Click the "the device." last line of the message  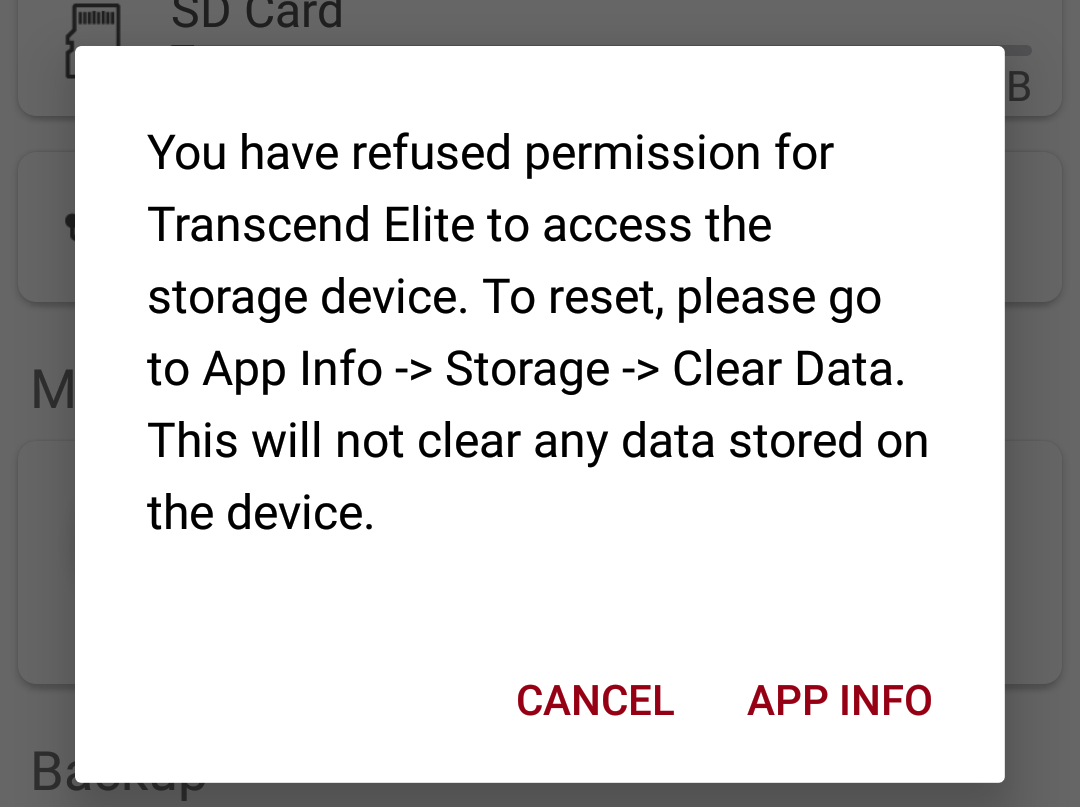tap(260, 514)
